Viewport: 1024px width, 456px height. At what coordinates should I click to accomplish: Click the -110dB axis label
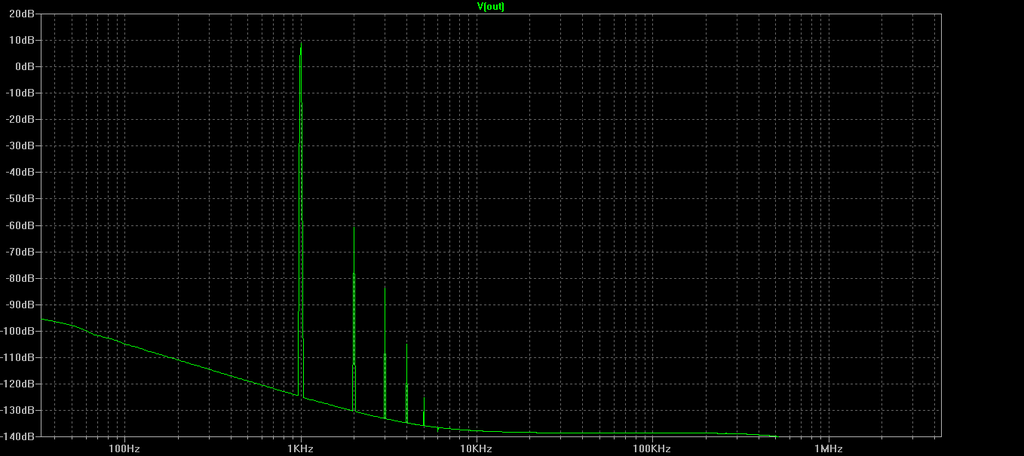click(x=19, y=358)
